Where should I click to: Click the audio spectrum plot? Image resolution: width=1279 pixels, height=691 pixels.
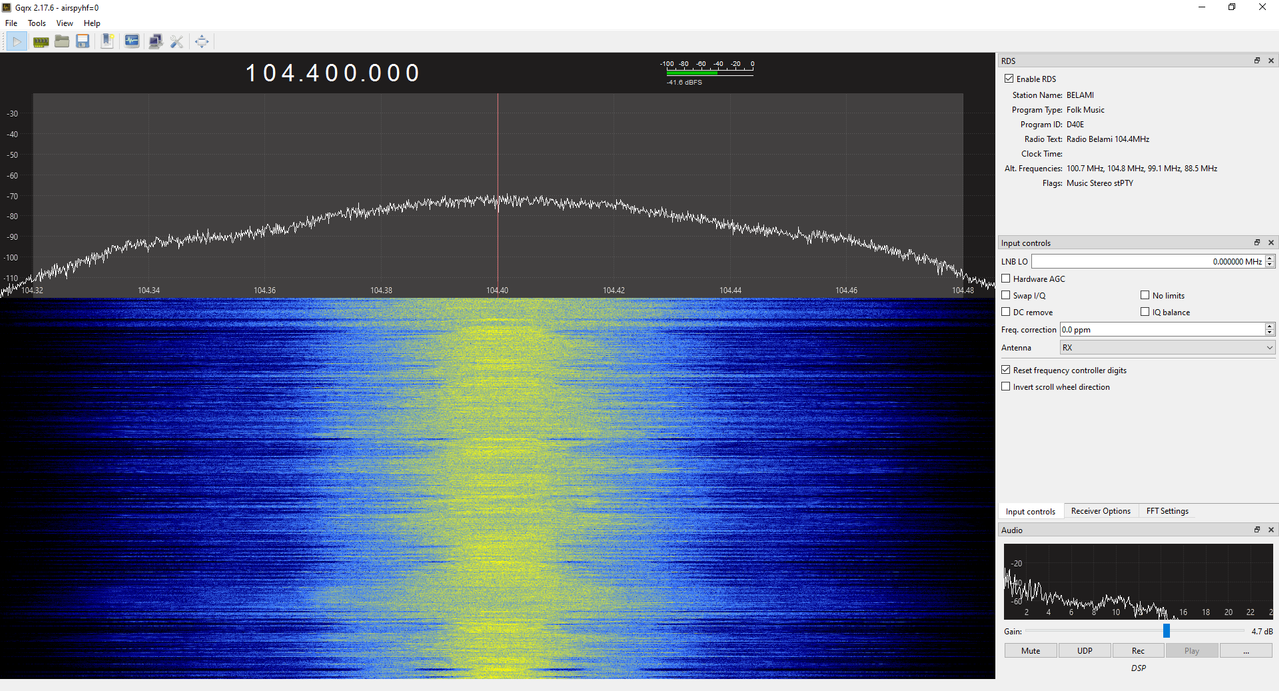(x=1138, y=581)
